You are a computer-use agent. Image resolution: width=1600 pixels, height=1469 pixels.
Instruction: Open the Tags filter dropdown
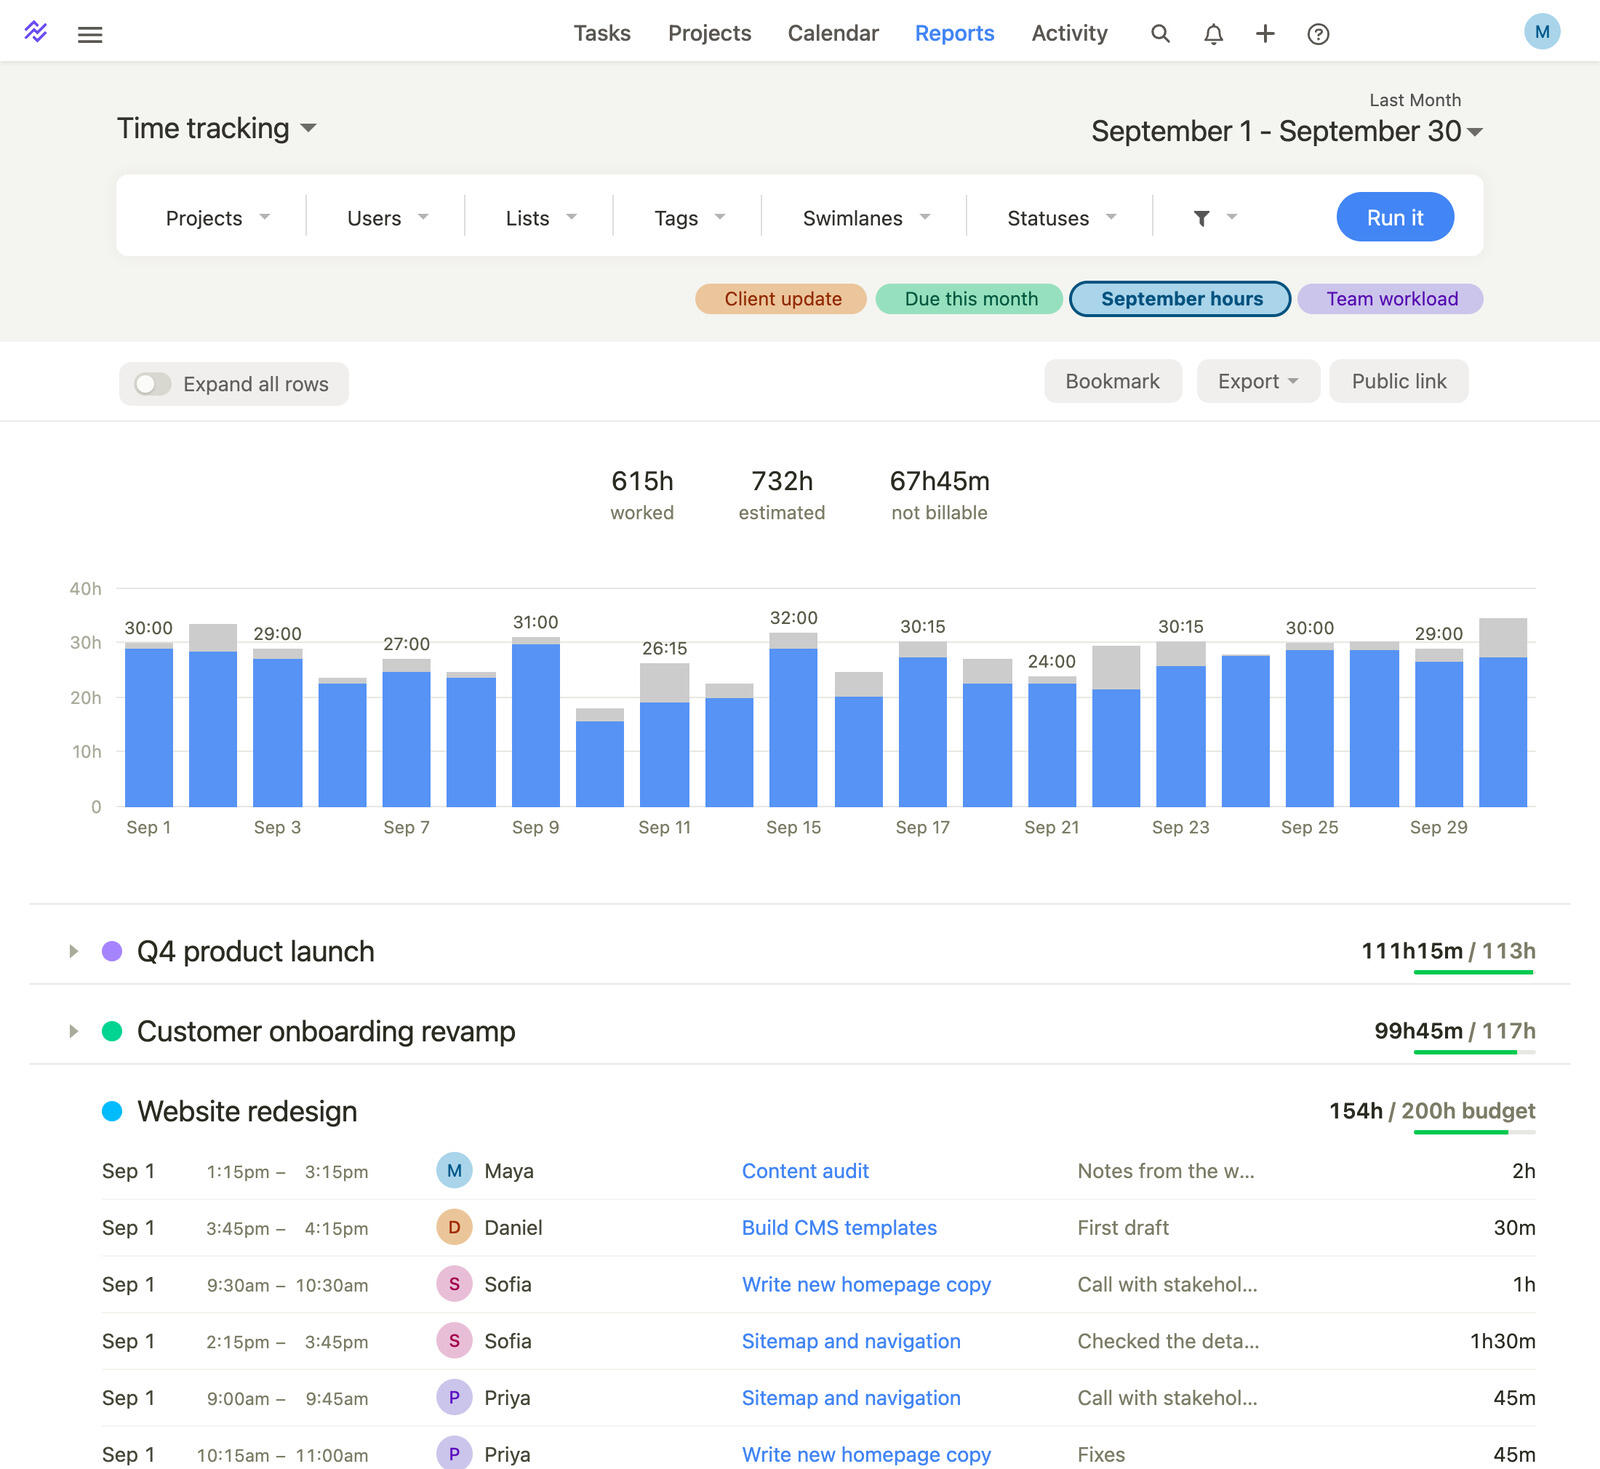[689, 218]
